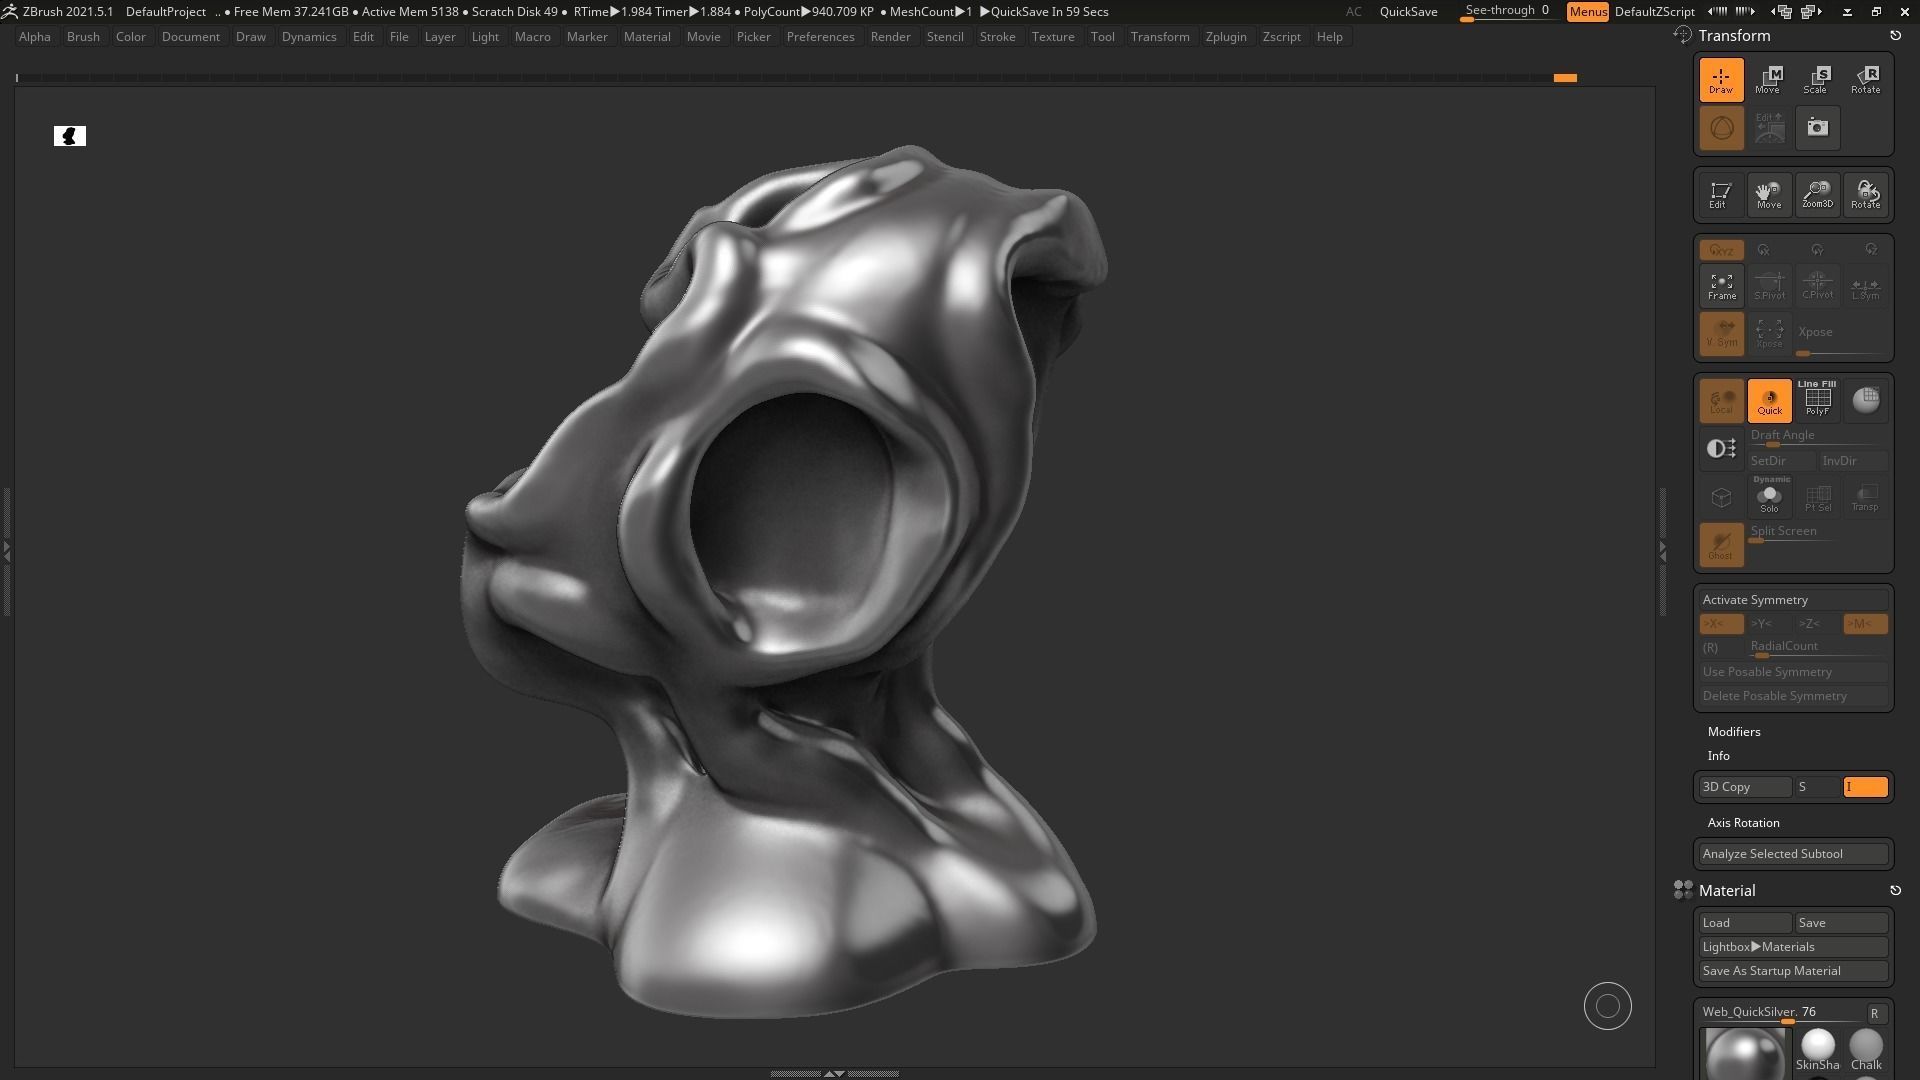
Task: Toggle Y axis symmetry
Action: [1769, 624]
